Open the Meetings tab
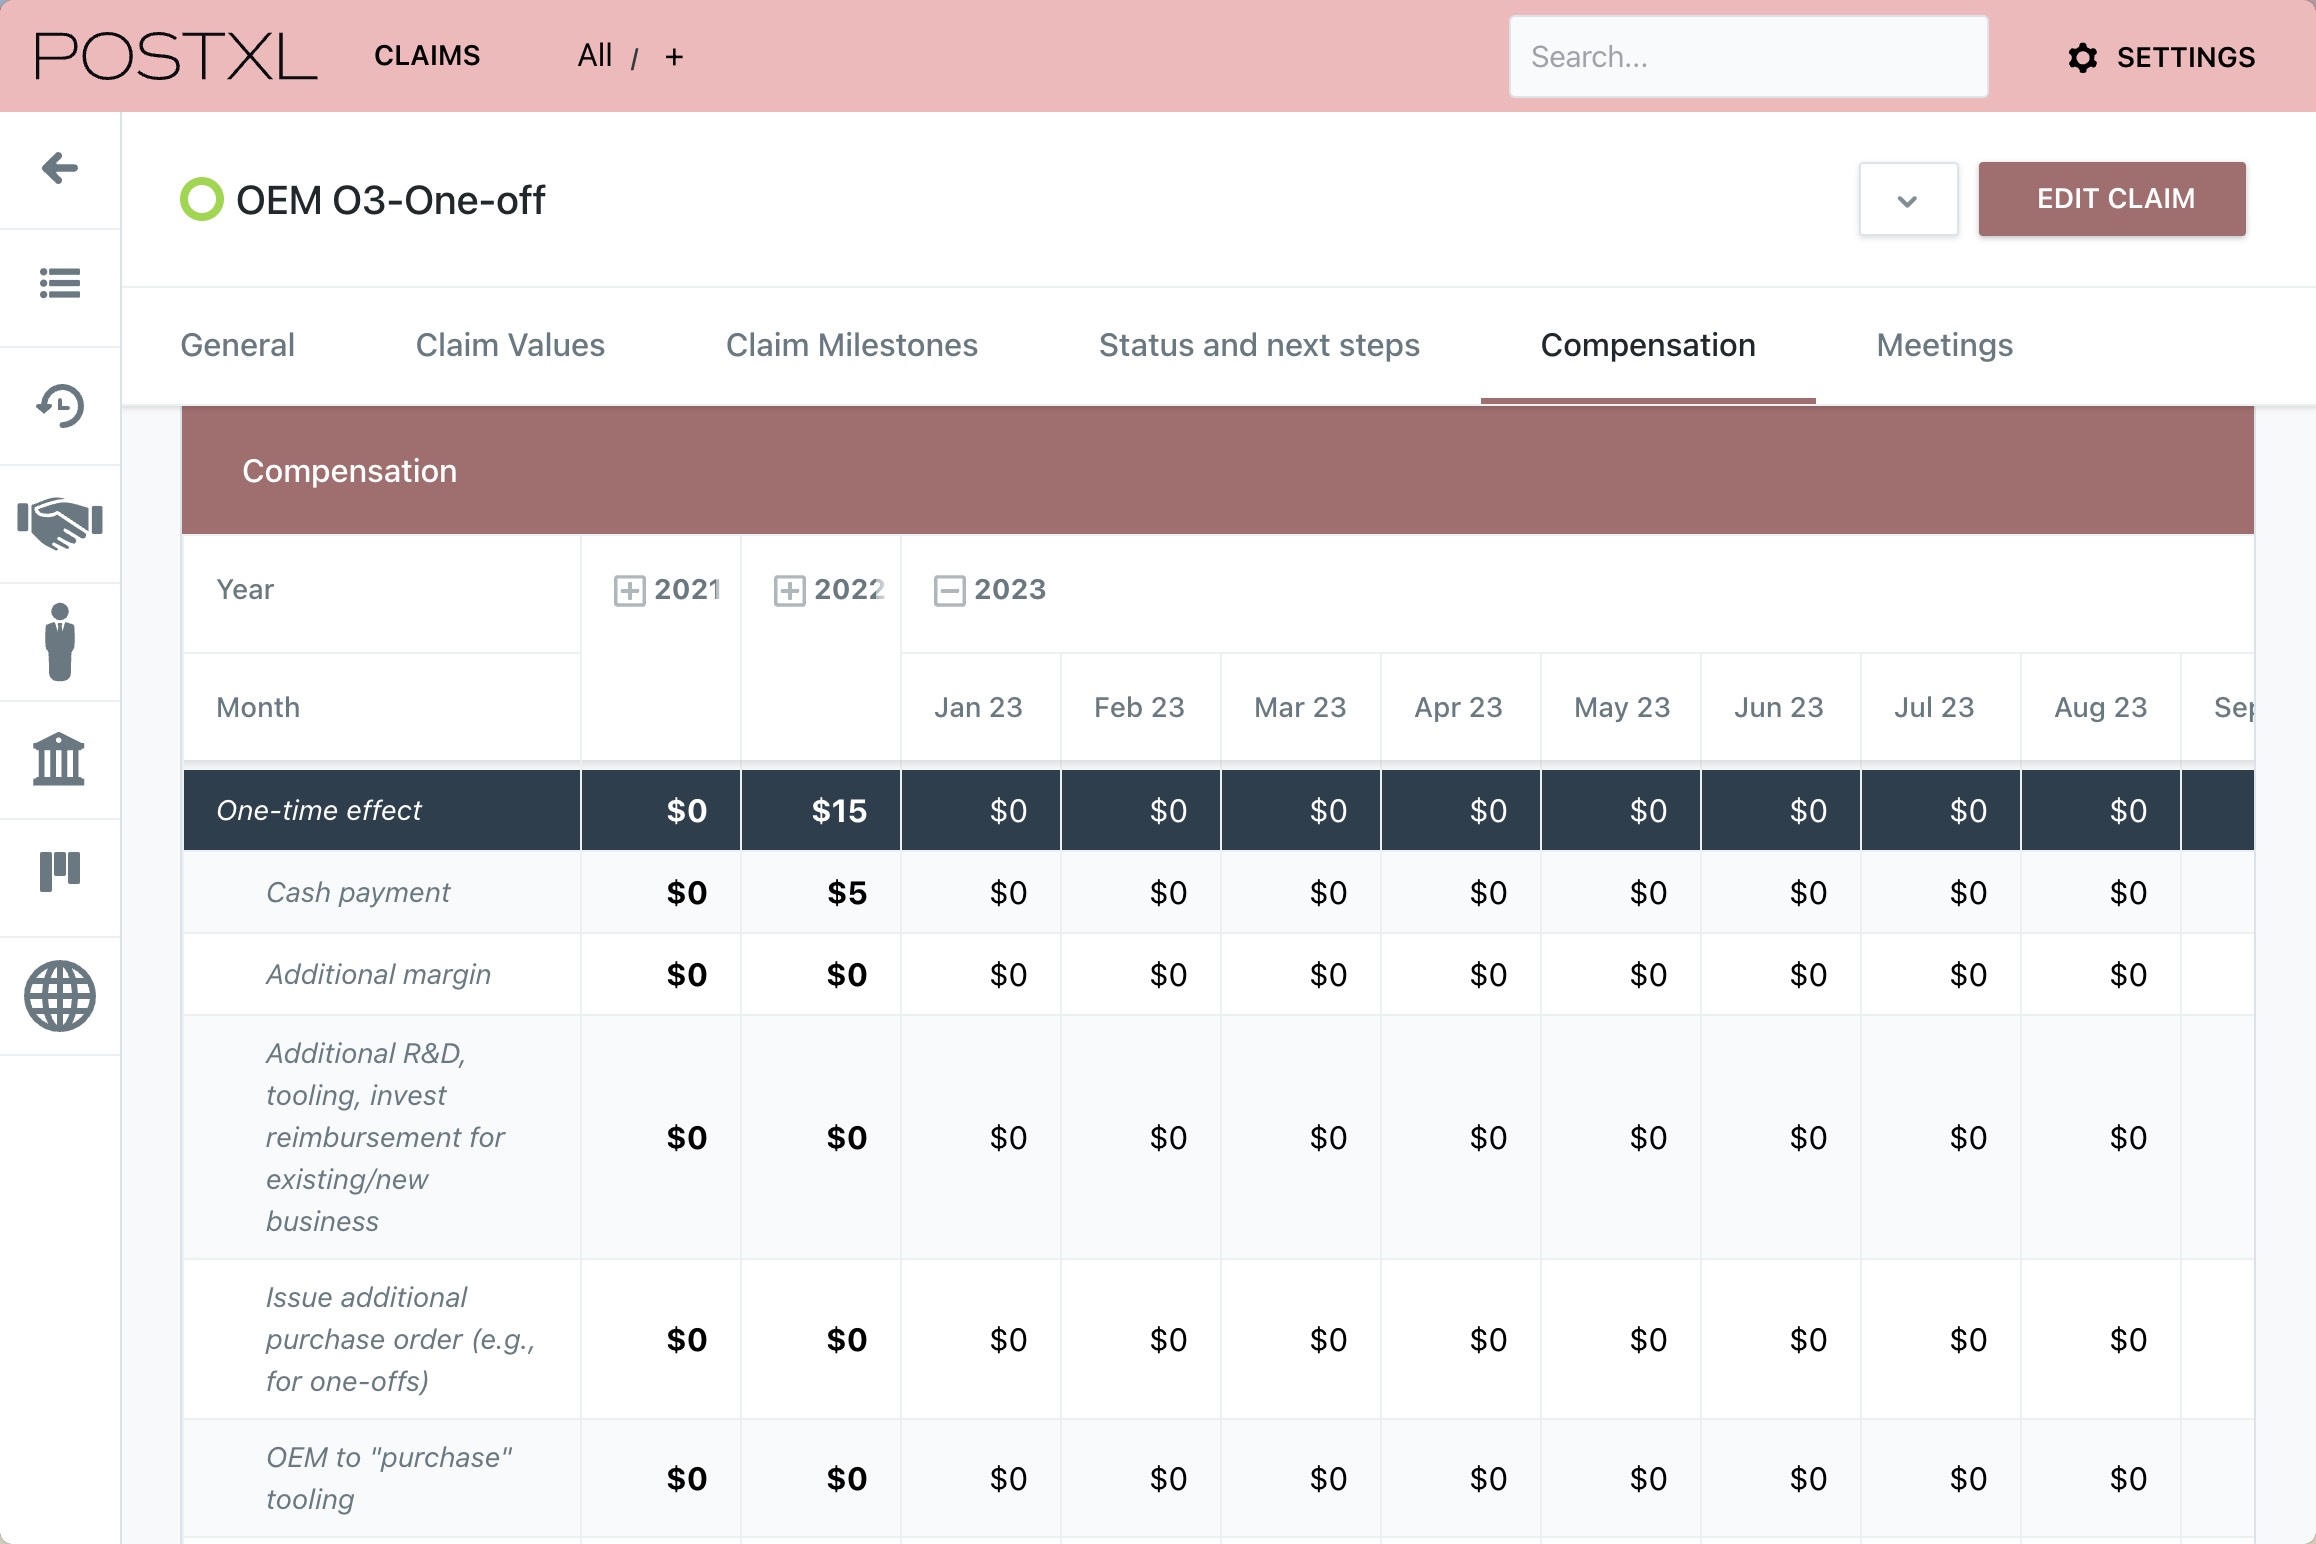Image resolution: width=2316 pixels, height=1544 pixels. (x=1944, y=345)
